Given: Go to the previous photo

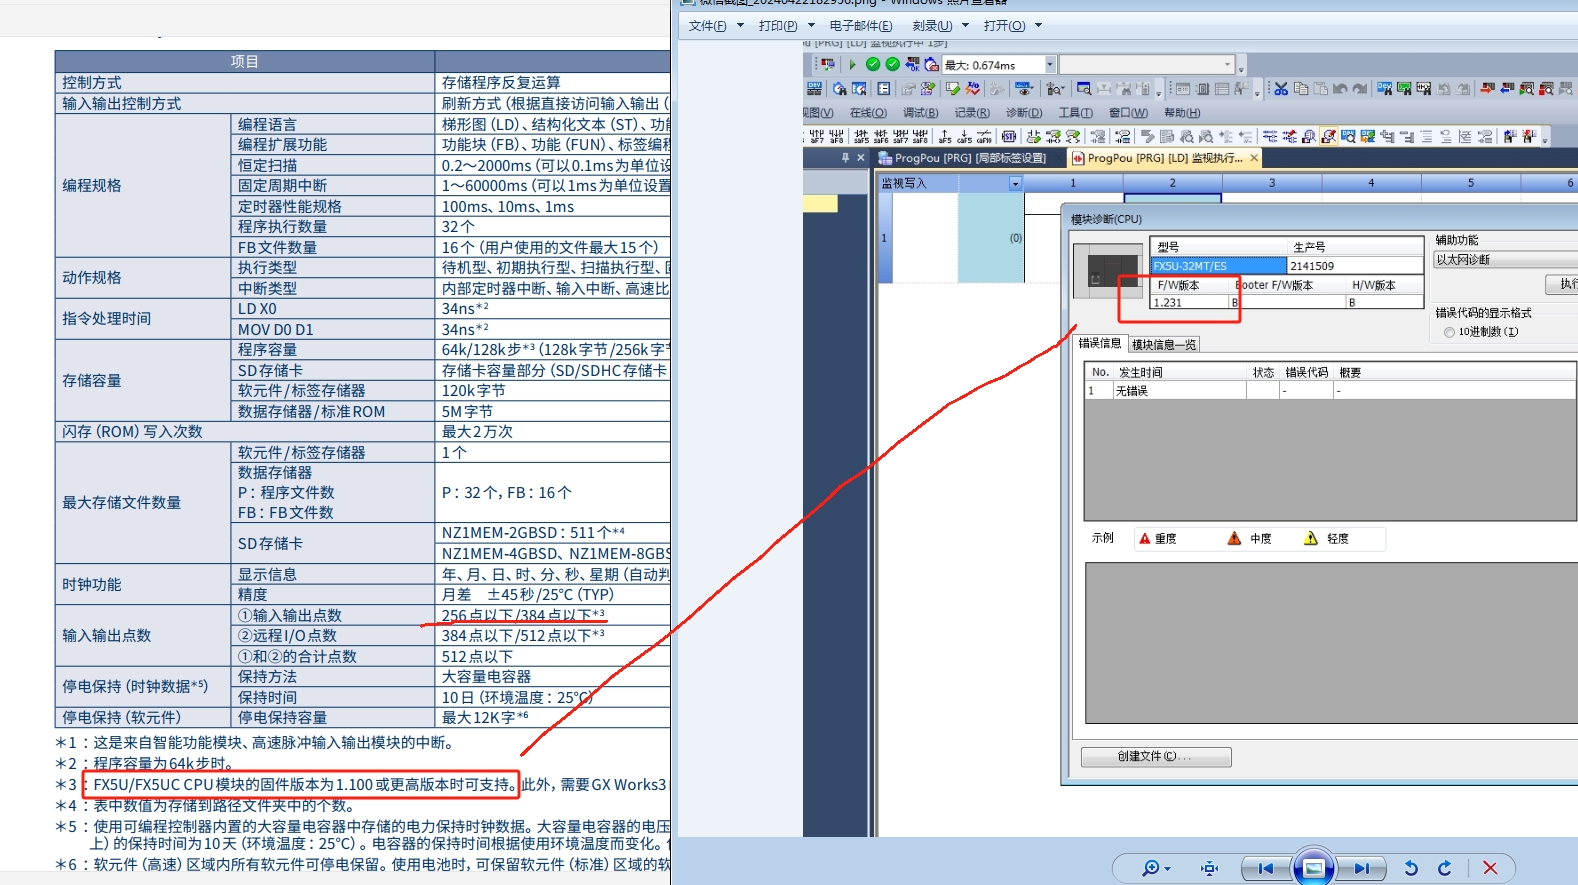Looking at the screenshot, I should [1266, 868].
